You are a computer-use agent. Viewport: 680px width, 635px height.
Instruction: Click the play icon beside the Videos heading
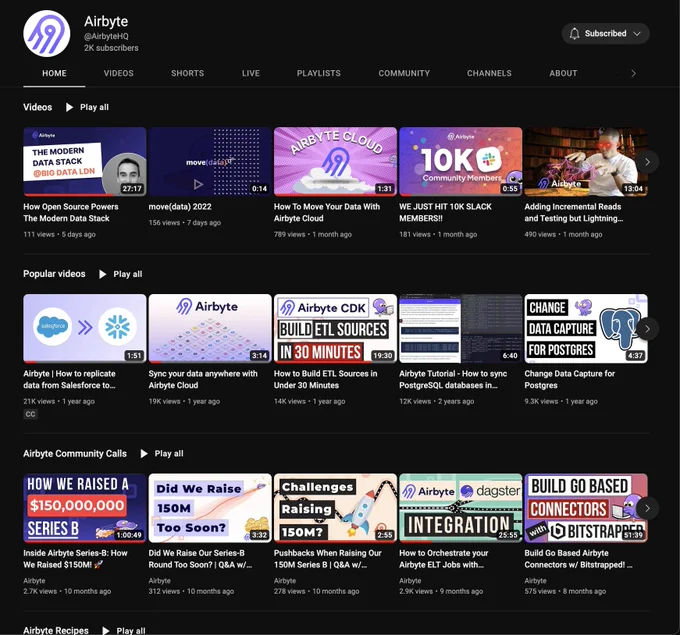[x=69, y=107]
